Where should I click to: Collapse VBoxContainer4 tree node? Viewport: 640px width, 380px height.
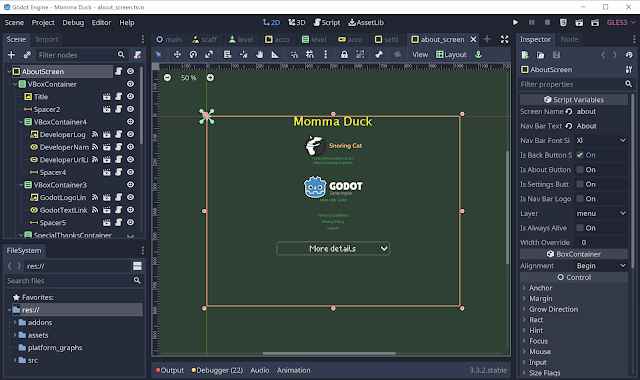[x=21, y=122]
